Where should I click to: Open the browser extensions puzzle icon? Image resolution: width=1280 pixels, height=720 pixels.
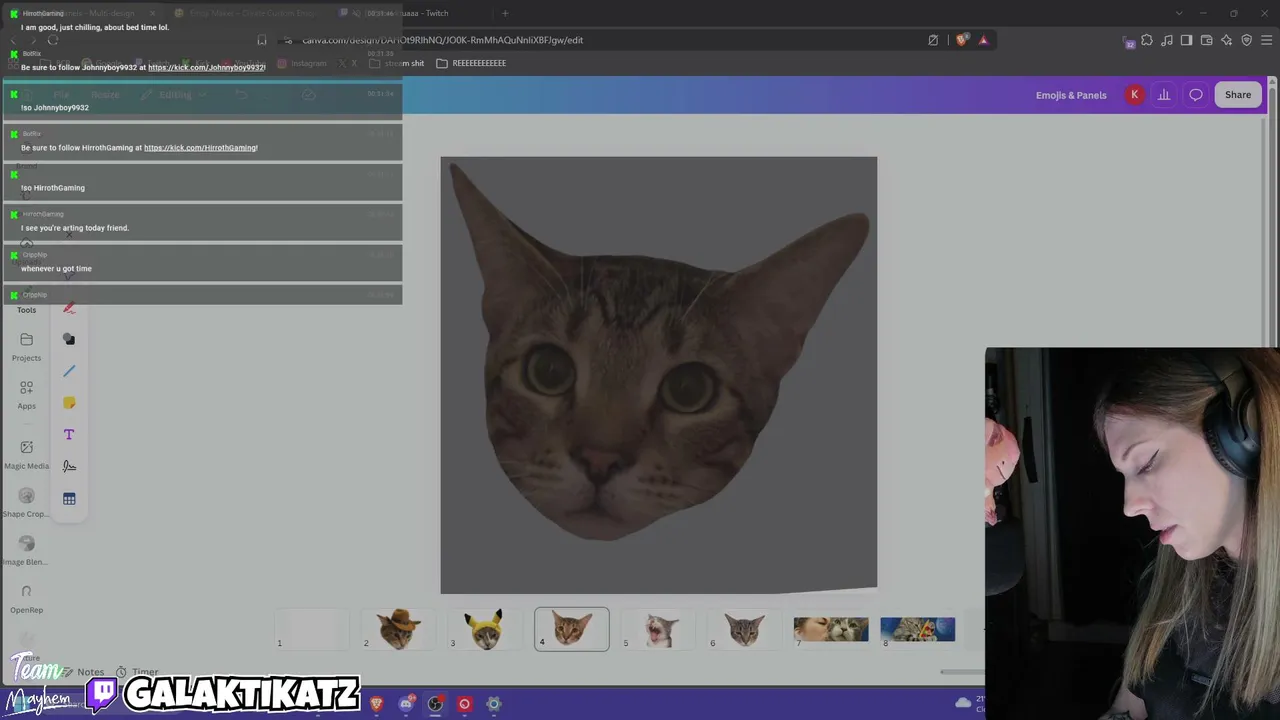(x=1147, y=40)
